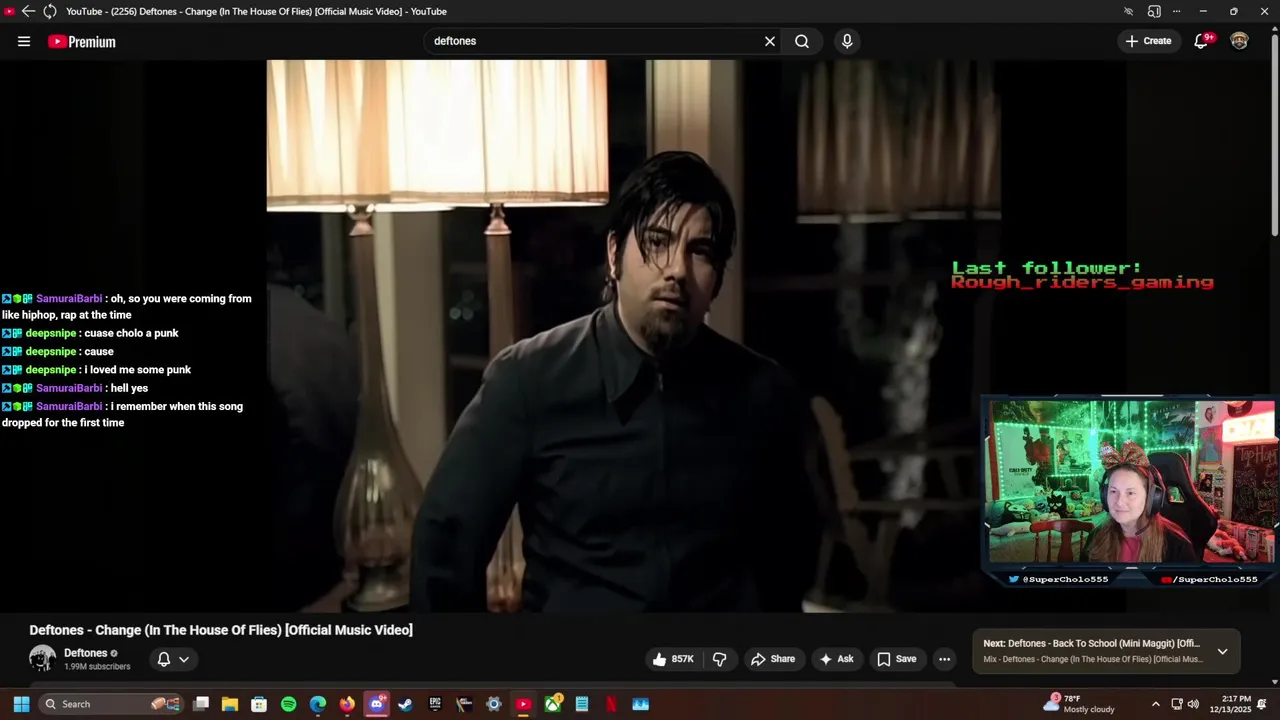The image size is (1280, 720).
Task: Open the app's three-dot title bar menu
Action: click(x=1176, y=11)
